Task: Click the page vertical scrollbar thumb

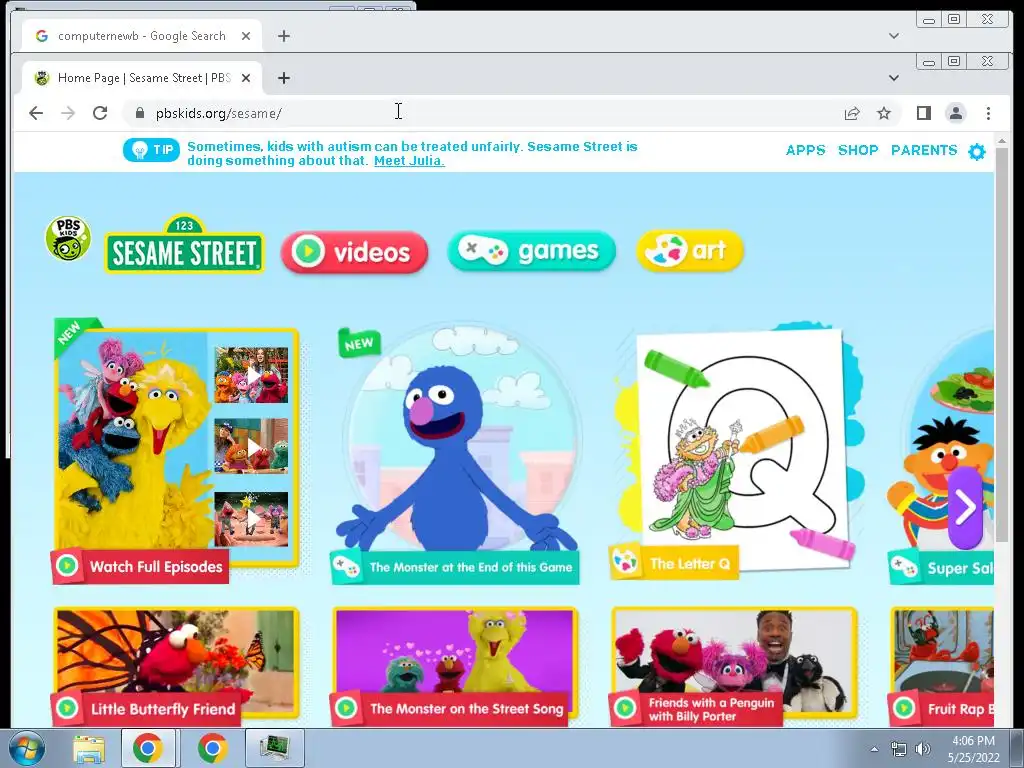Action: 1001,346
